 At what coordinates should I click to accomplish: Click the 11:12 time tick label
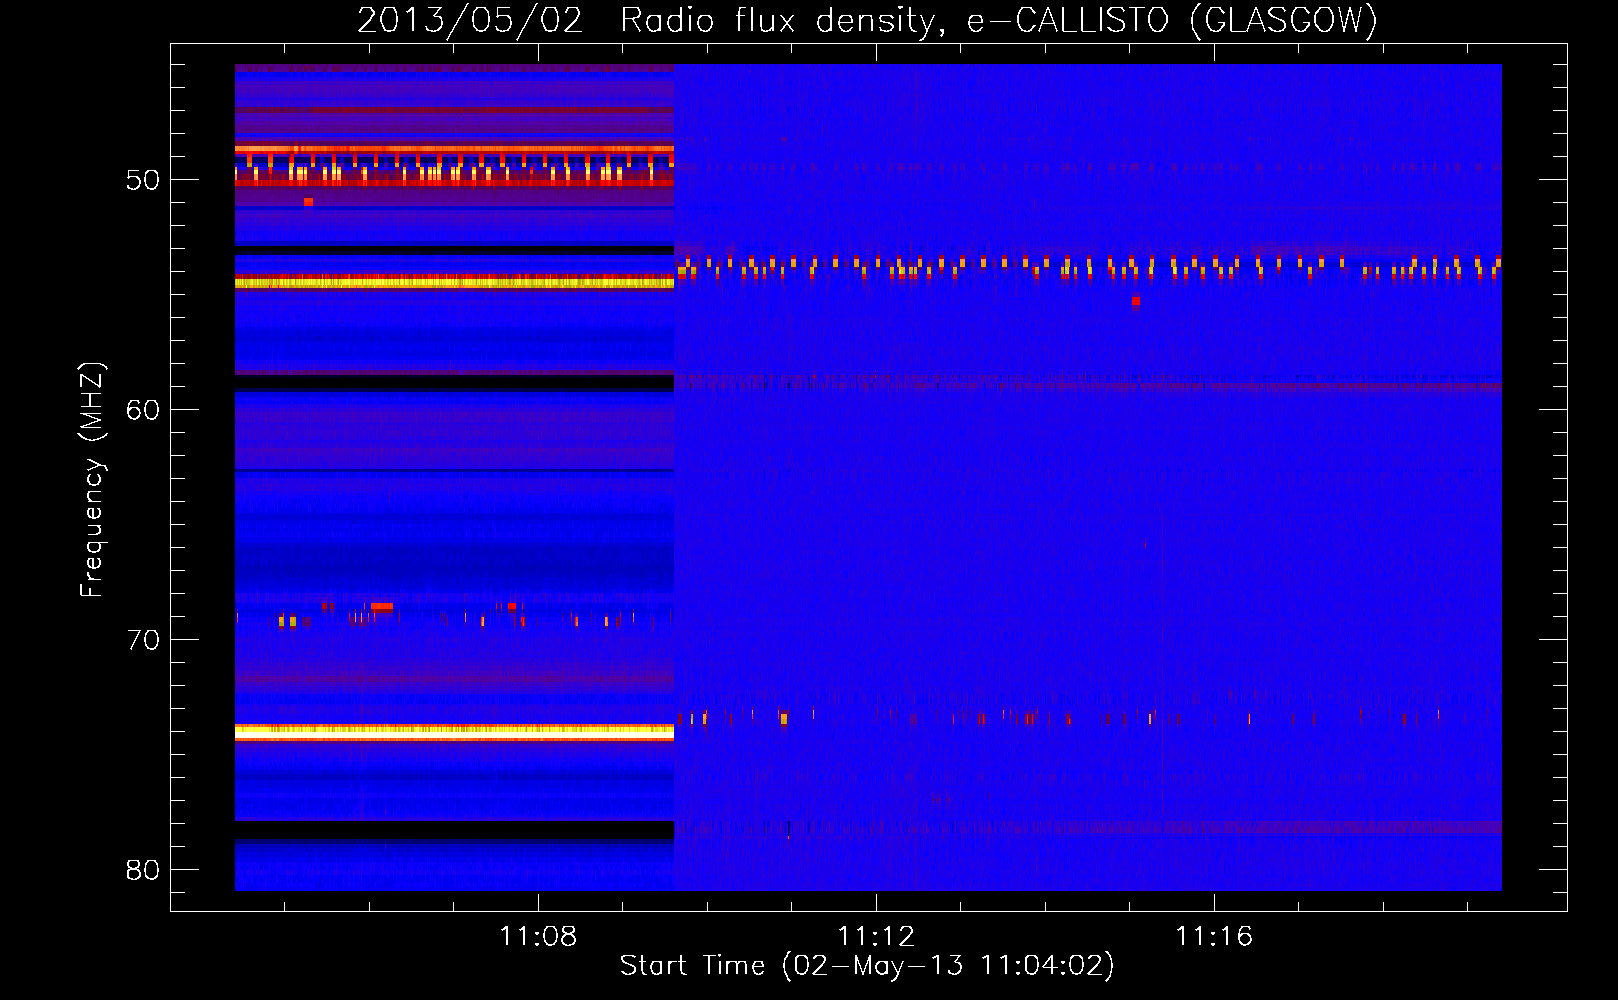pyautogui.click(x=876, y=936)
